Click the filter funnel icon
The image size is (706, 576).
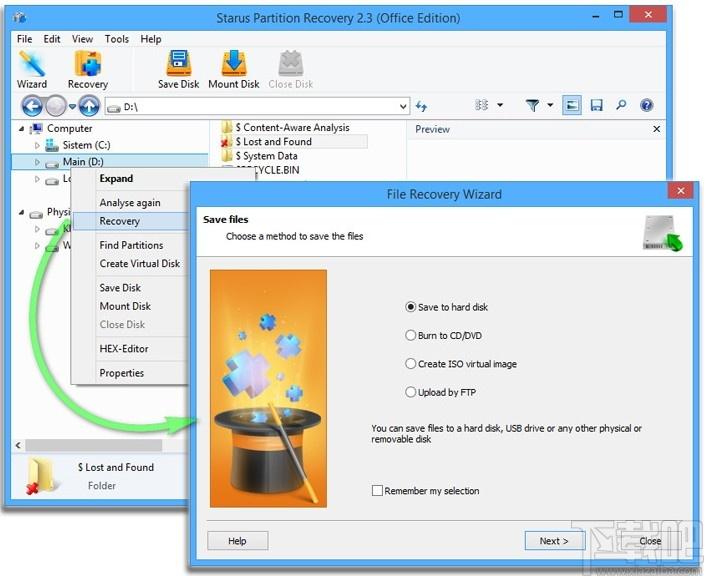click(532, 105)
